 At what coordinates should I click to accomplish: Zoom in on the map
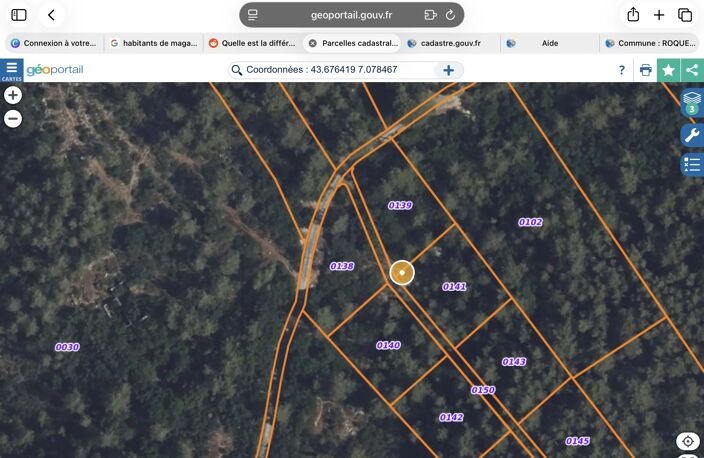click(x=13, y=95)
